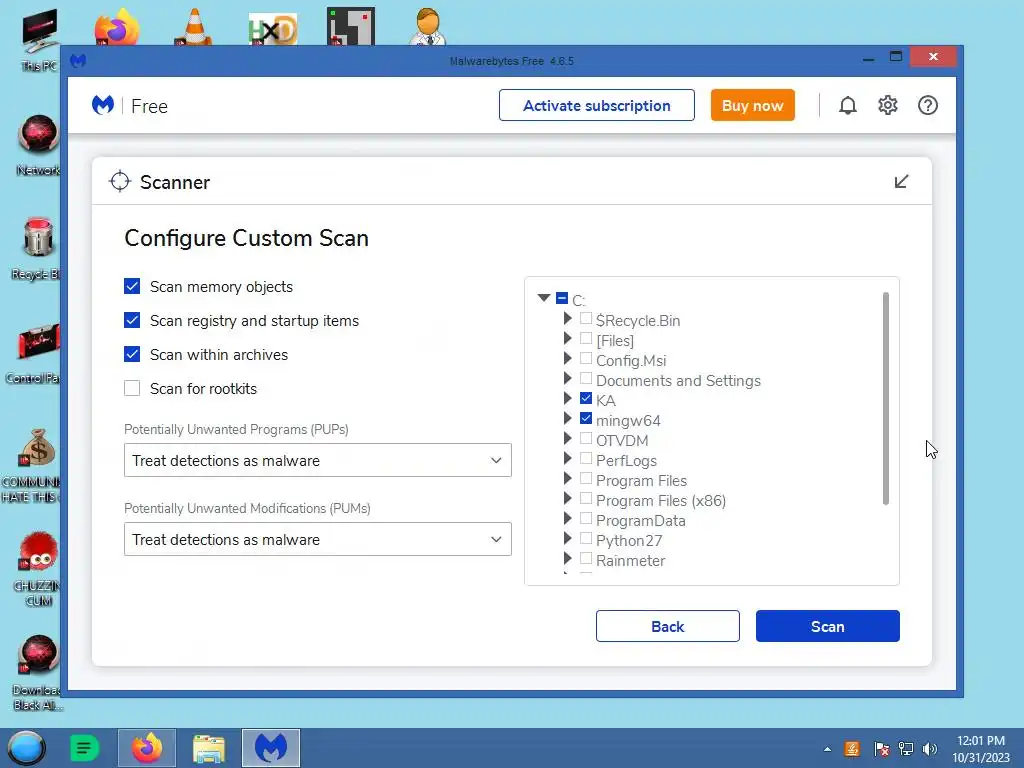The height and width of the screenshot is (768, 1024).
Task: Open the Chuzzle red fuzzy icon
Action: (x=38, y=569)
